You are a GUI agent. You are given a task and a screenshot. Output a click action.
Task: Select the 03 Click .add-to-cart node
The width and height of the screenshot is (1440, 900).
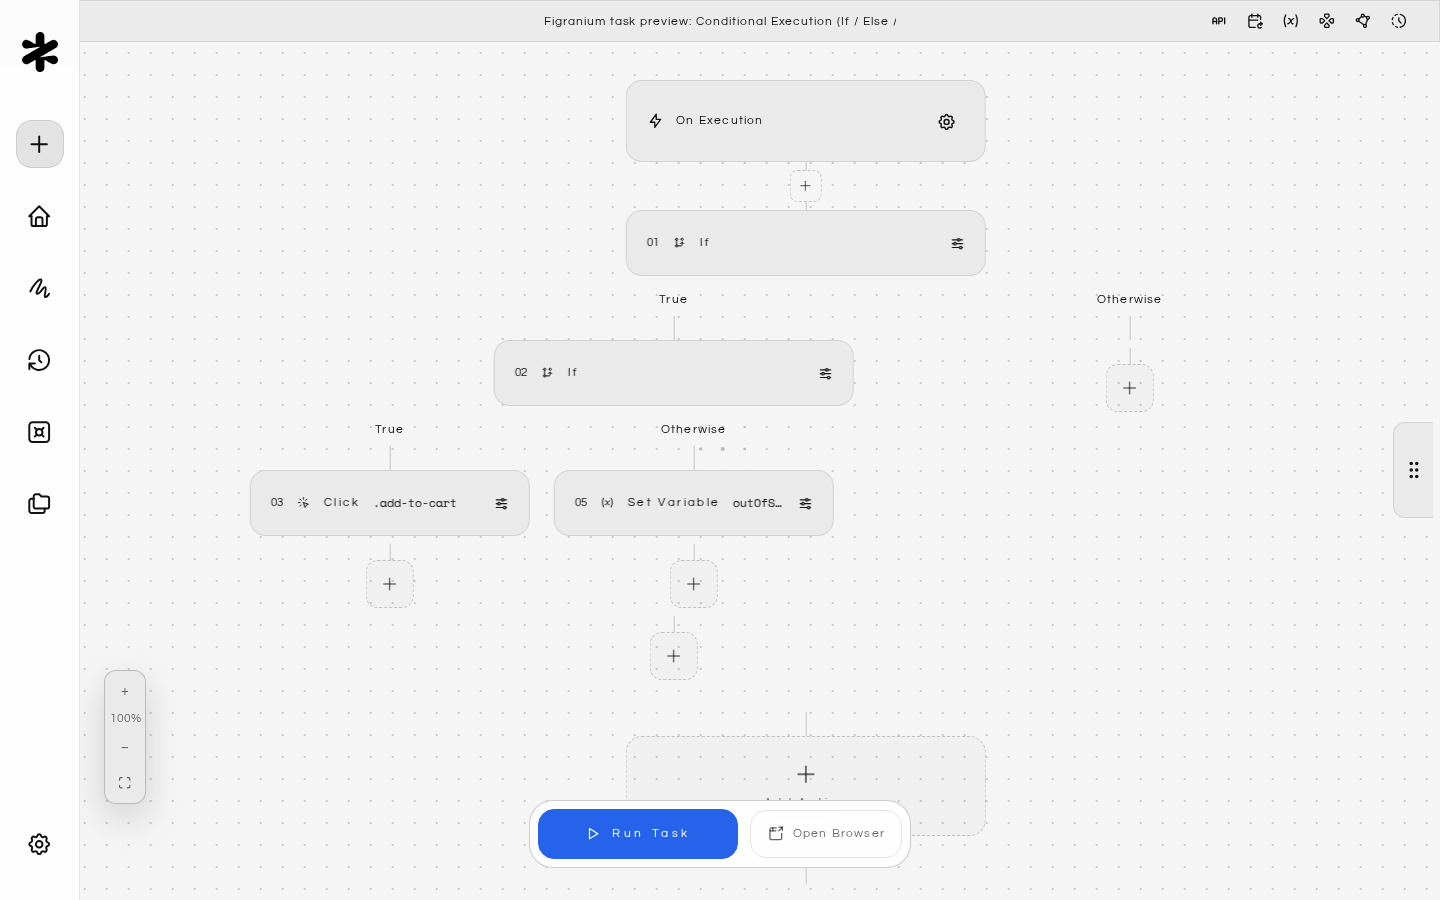pyautogui.click(x=389, y=503)
